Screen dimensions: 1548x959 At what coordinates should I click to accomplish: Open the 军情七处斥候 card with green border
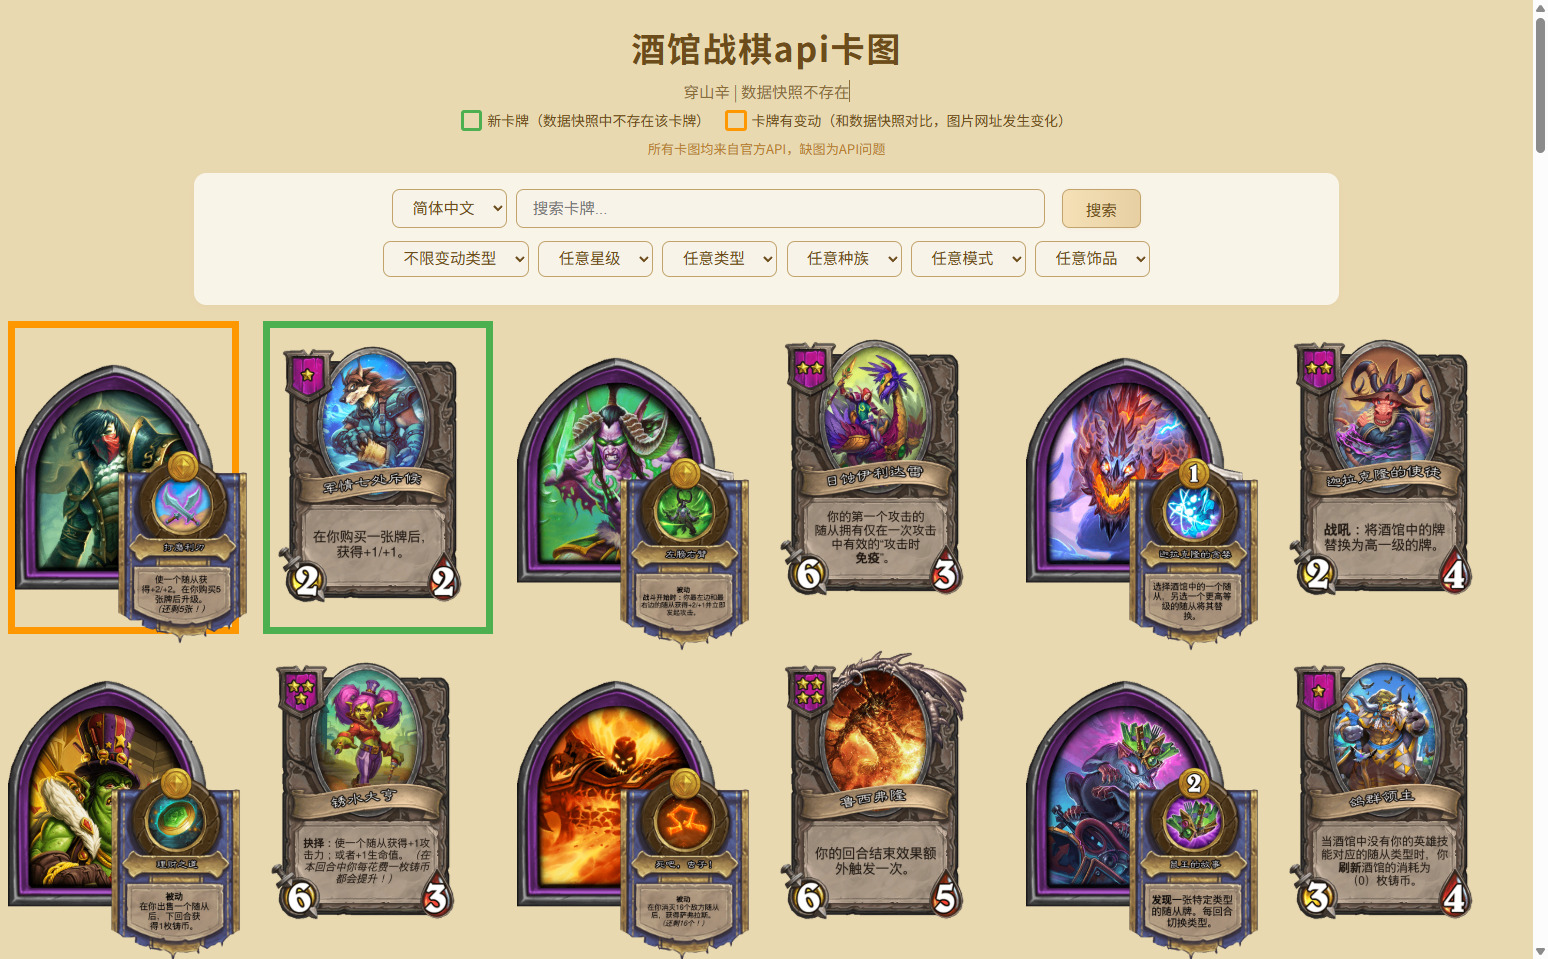point(378,477)
